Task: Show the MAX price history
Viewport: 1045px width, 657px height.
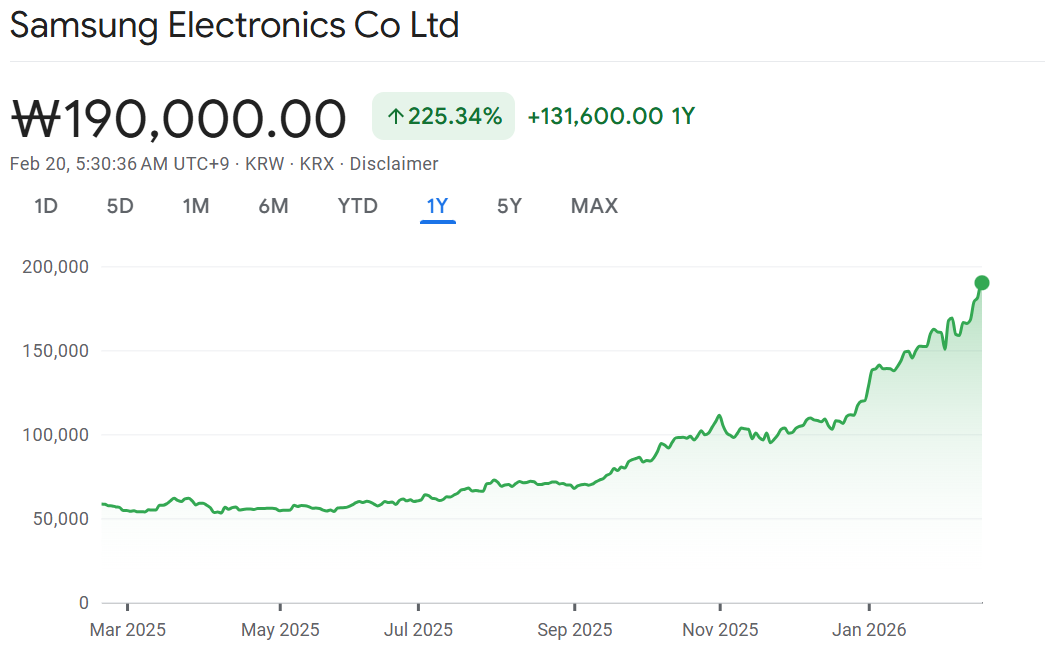Action: 594,206
